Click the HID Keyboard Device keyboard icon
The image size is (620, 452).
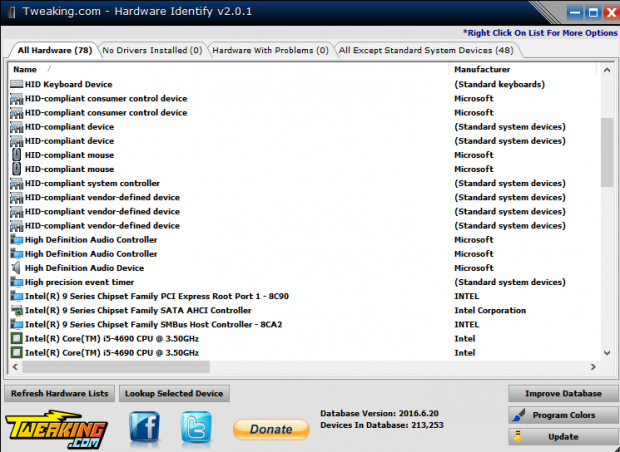click(16, 84)
